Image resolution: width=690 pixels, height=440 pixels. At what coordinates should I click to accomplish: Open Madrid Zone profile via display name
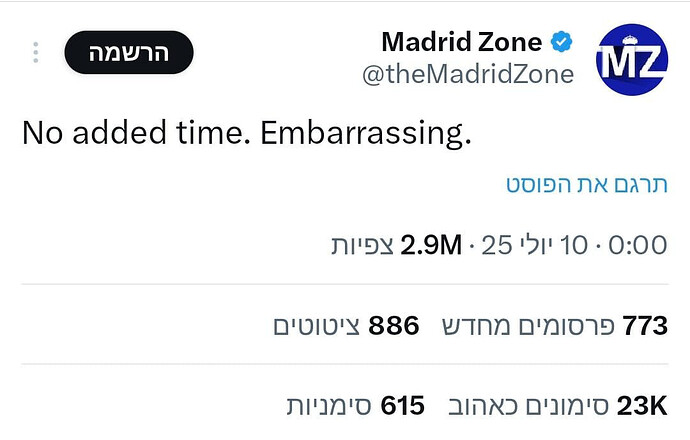pyautogui.click(x=462, y=42)
